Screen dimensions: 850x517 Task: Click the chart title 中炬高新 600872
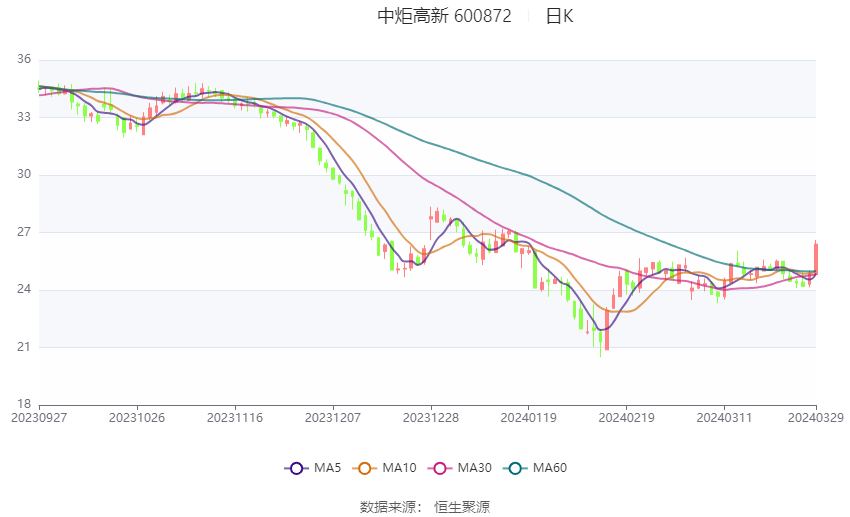(444, 16)
